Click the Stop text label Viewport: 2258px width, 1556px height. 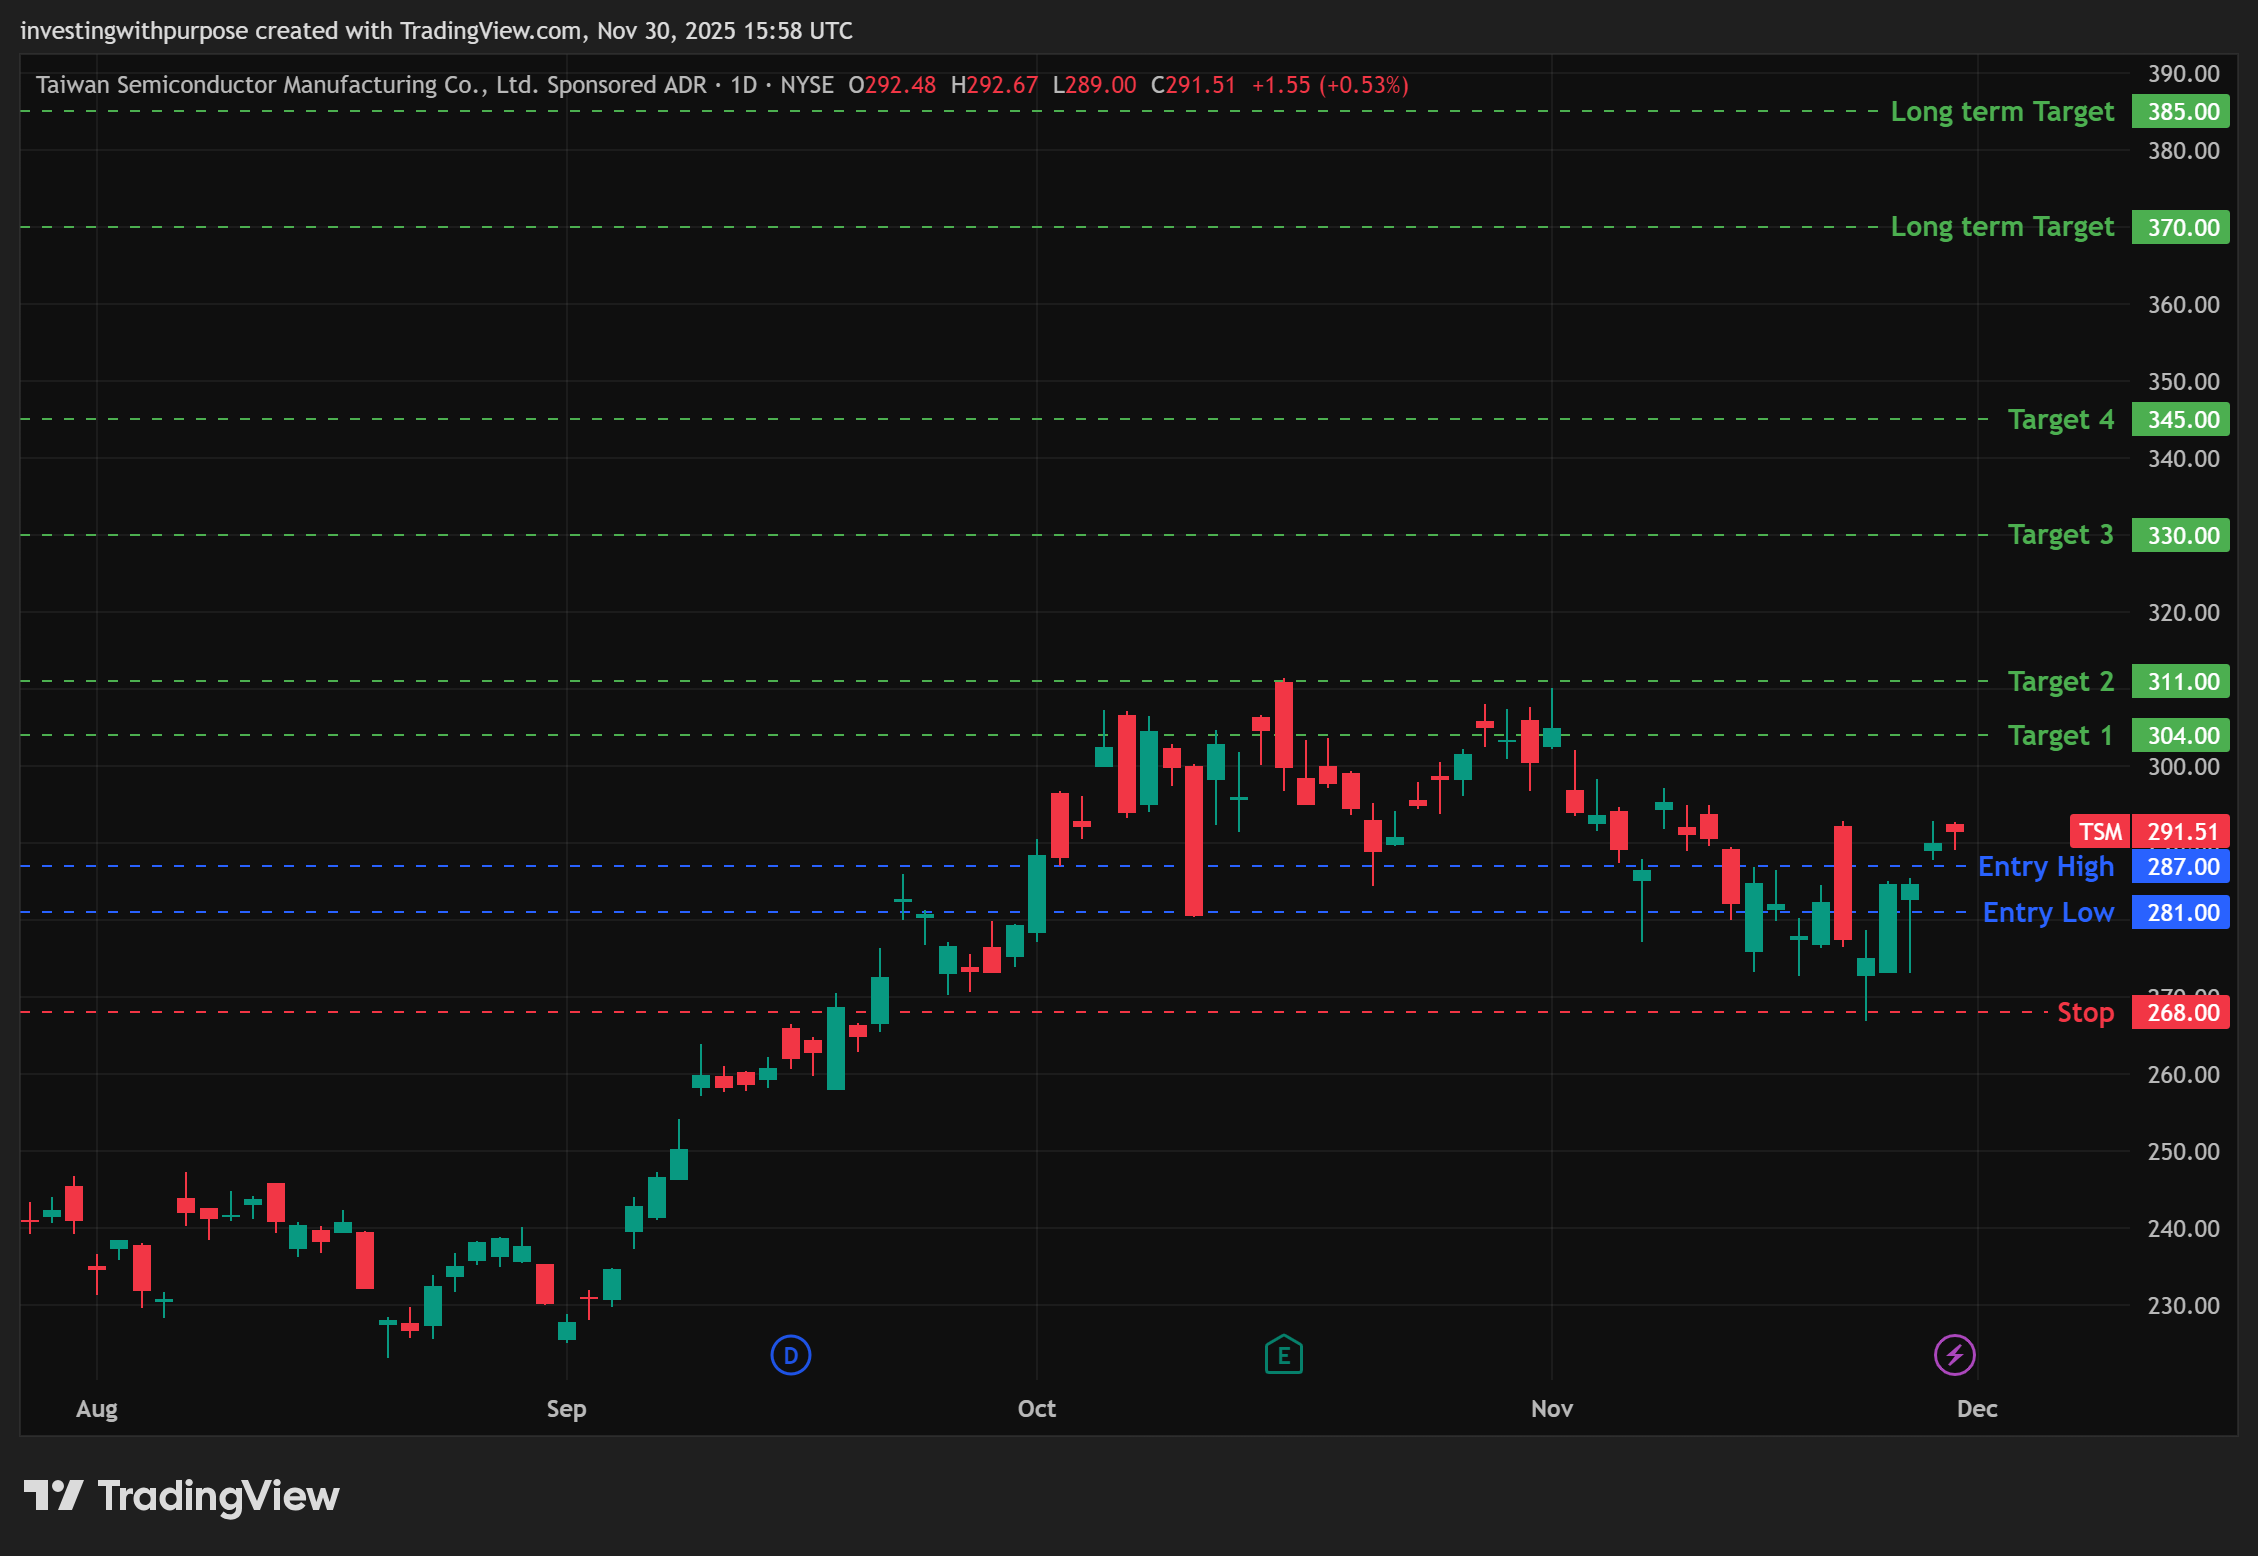(2085, 1012)
